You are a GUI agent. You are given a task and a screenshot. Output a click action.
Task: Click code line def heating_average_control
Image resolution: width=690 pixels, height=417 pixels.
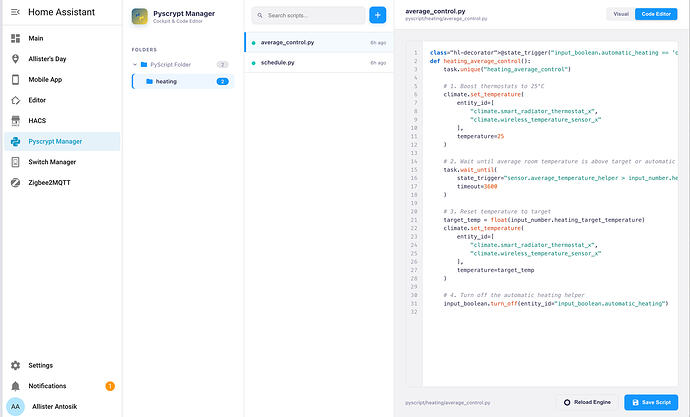click(x=480, y=61)
